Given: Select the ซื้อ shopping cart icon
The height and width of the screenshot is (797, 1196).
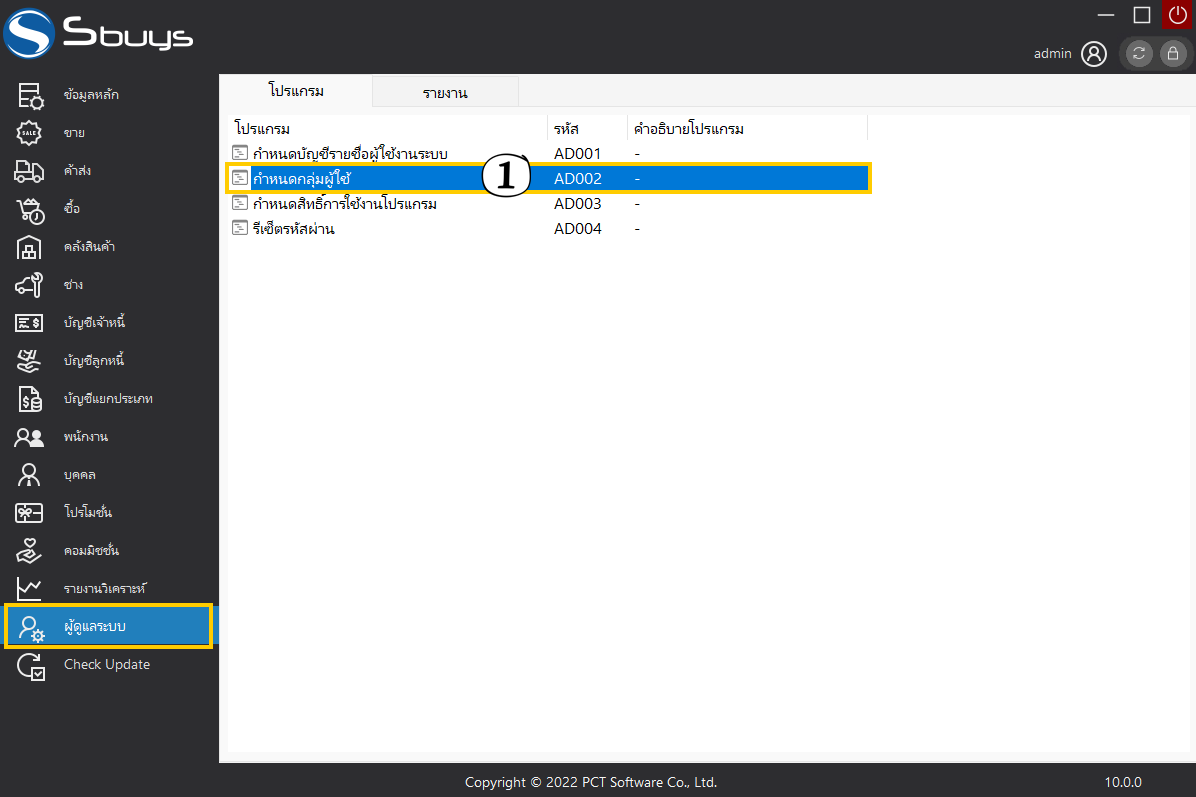Looking at the screenshot, I should 30,209.
